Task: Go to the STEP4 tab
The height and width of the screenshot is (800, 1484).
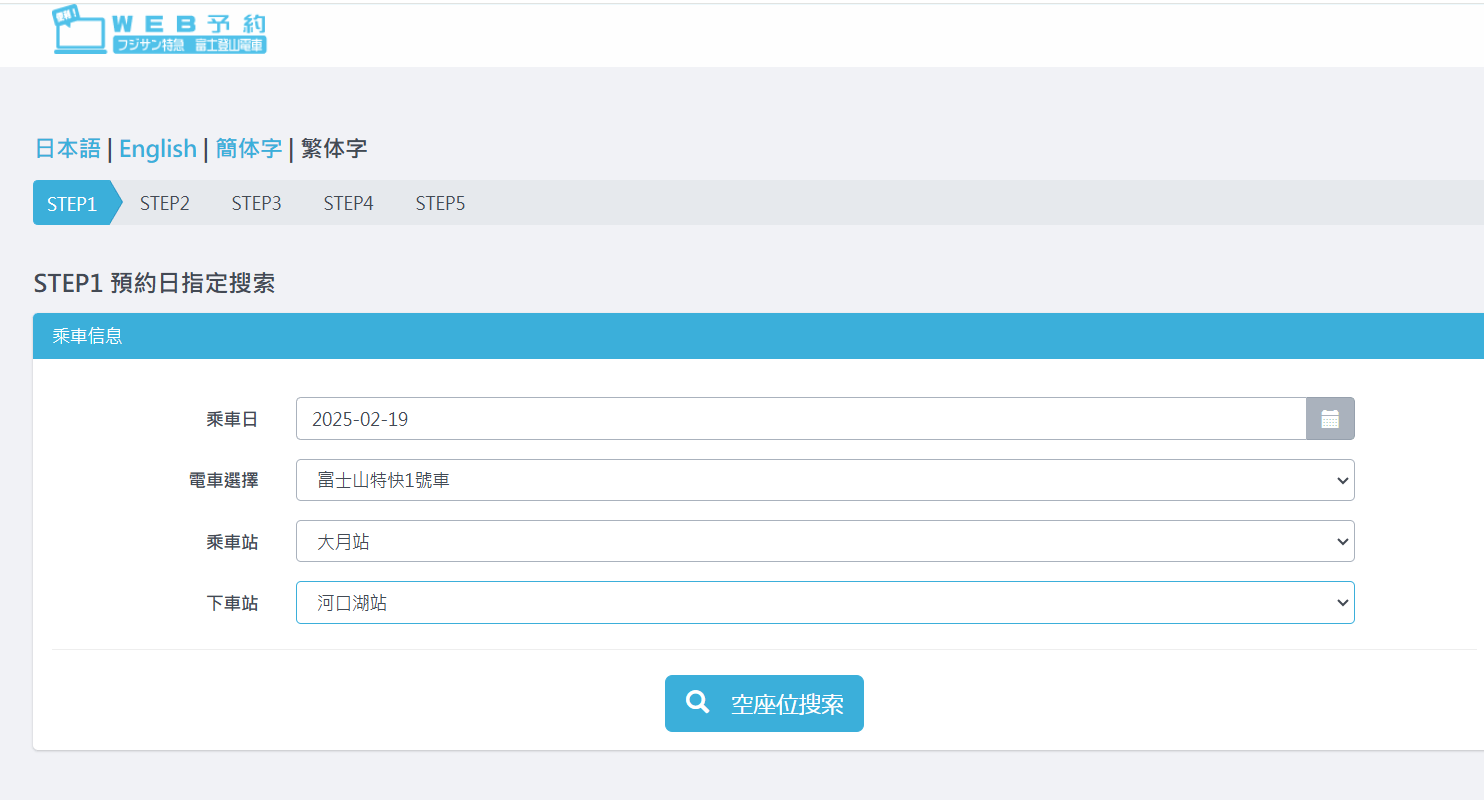Action: click(348, 203)
